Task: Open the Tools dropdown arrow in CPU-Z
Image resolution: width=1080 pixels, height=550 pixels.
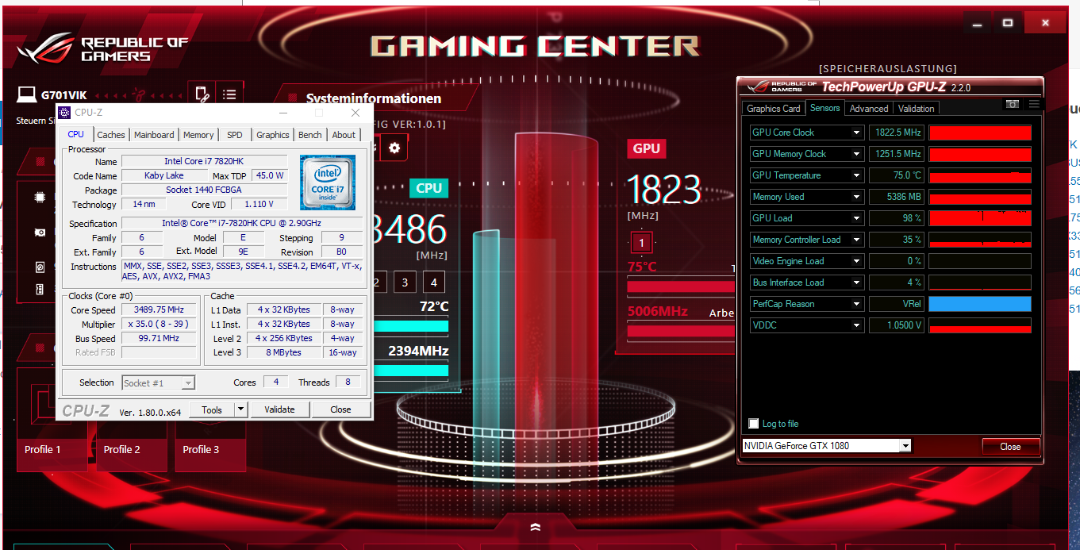Action: point(240,410)
